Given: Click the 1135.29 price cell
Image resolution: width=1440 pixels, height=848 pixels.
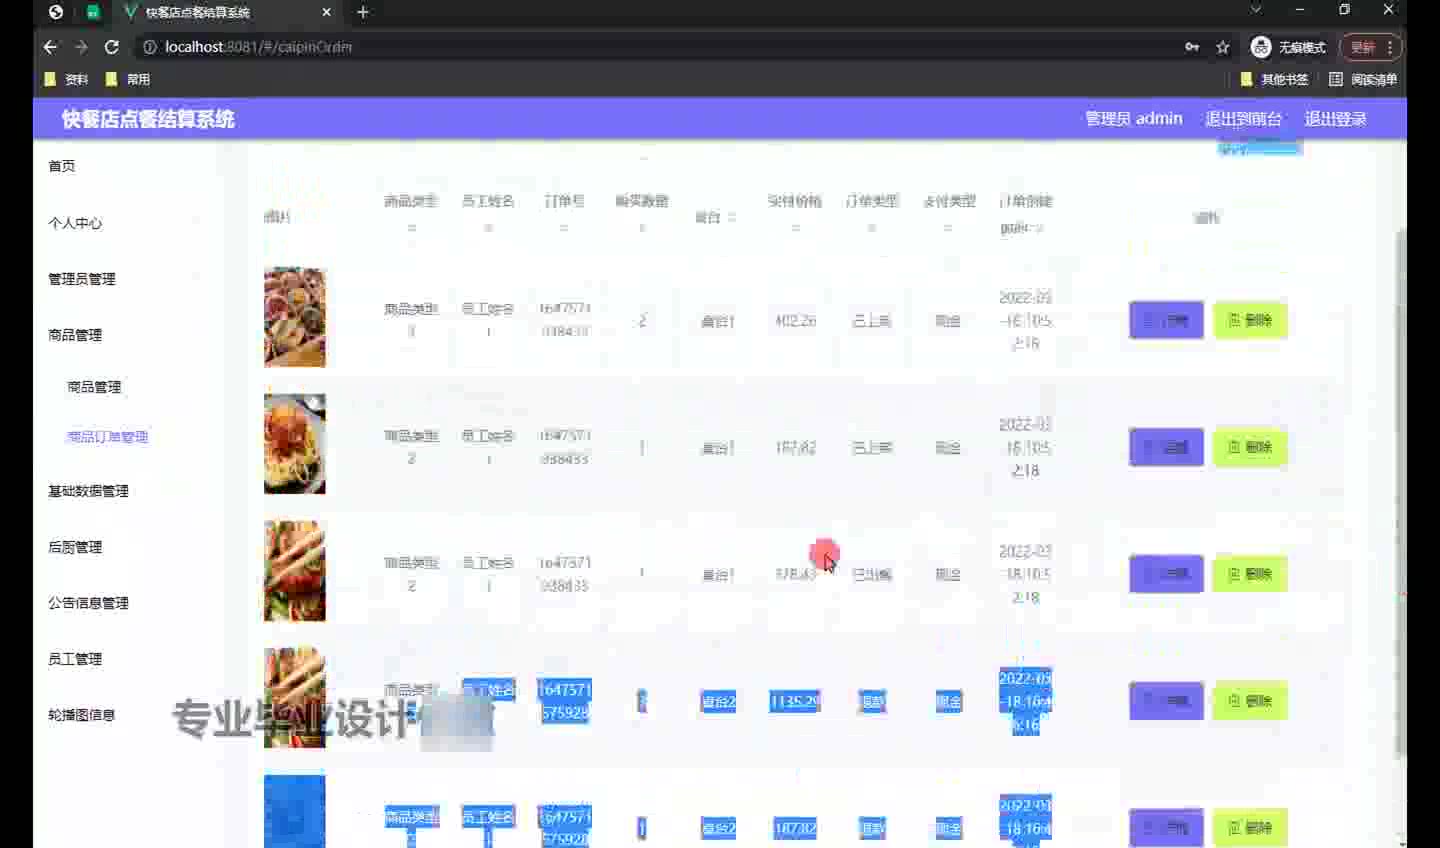Looking at the screenshot, I should point(795,702).
